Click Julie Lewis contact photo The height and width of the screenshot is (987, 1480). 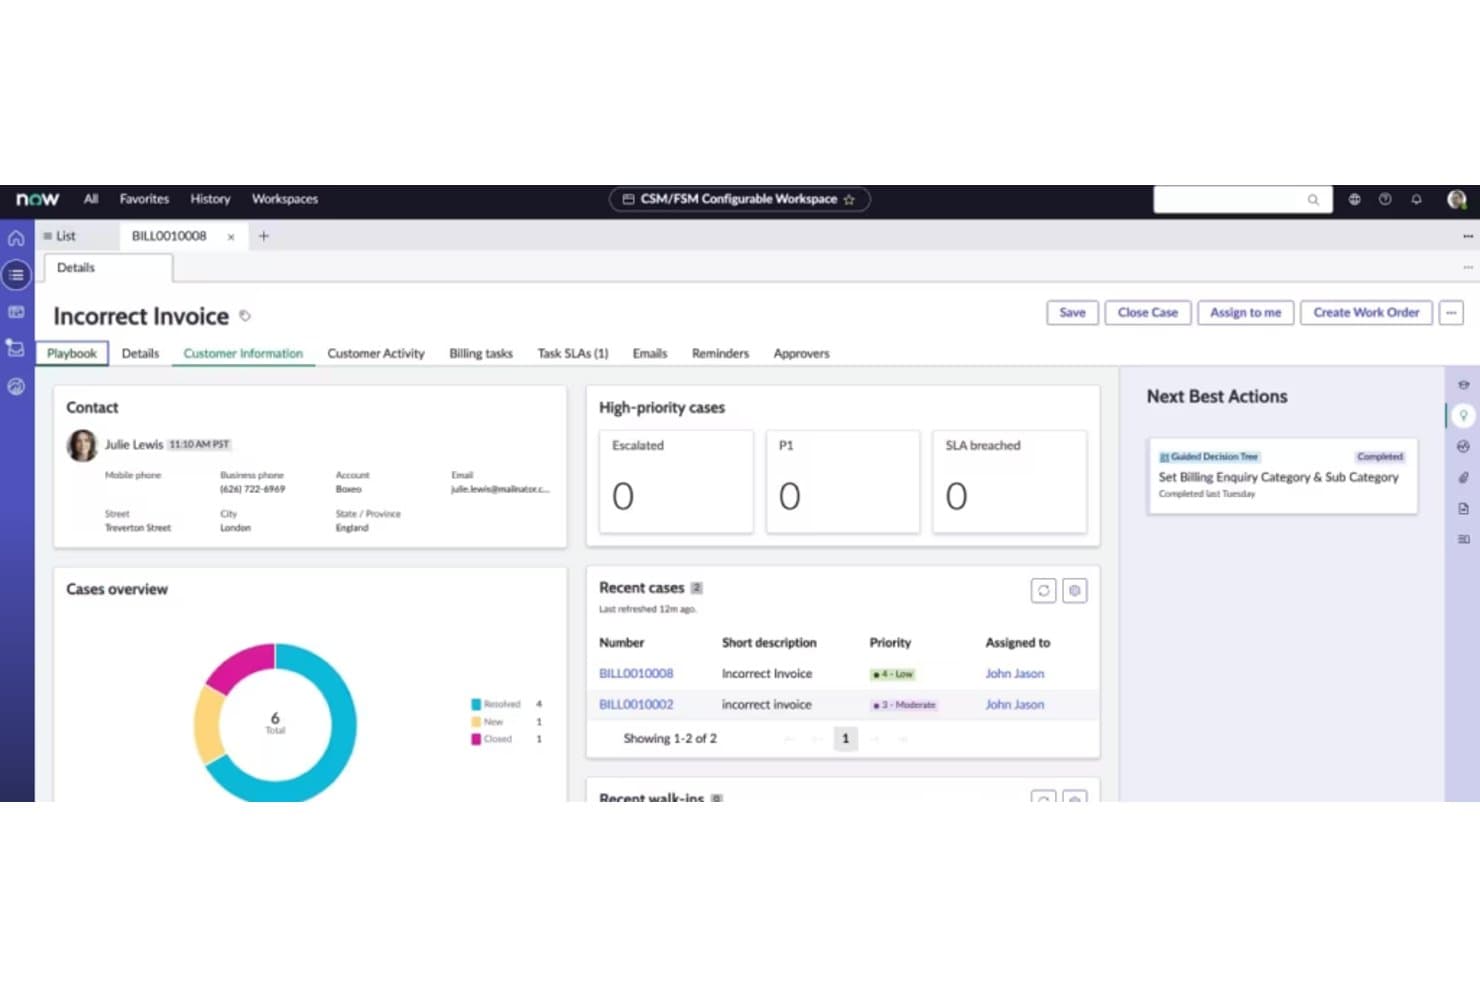tap(82, 445)
